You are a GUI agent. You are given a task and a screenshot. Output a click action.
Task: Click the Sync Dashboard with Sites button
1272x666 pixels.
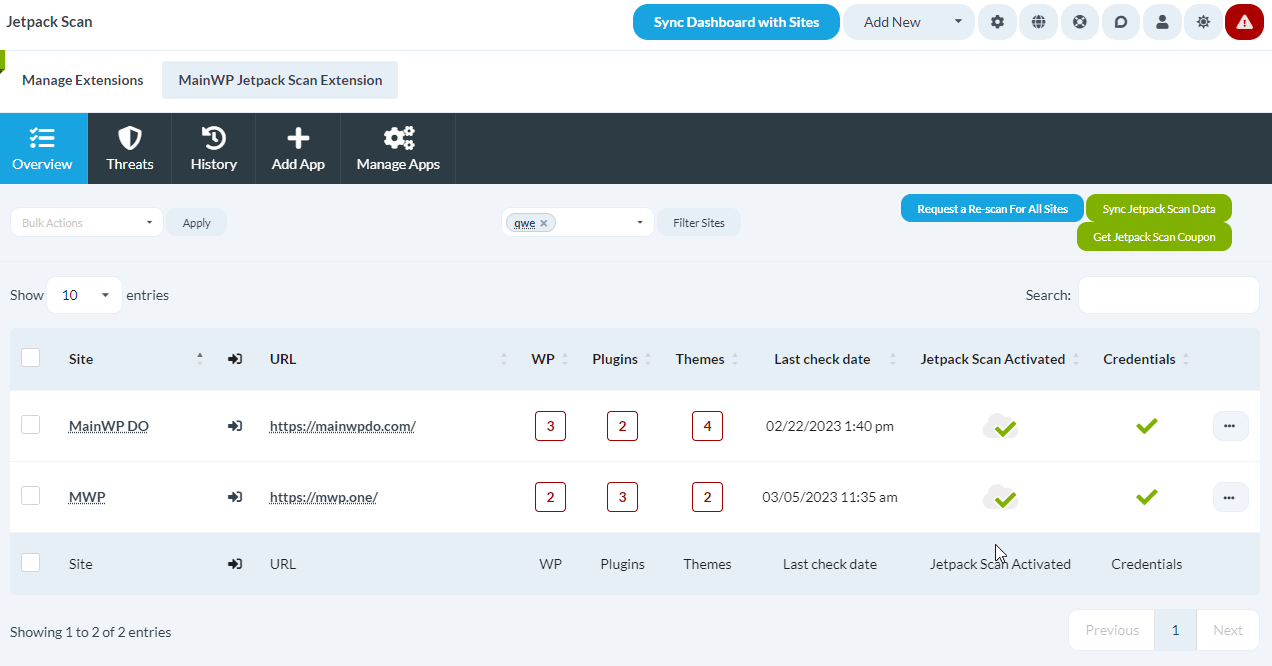(x=736, y=21)
